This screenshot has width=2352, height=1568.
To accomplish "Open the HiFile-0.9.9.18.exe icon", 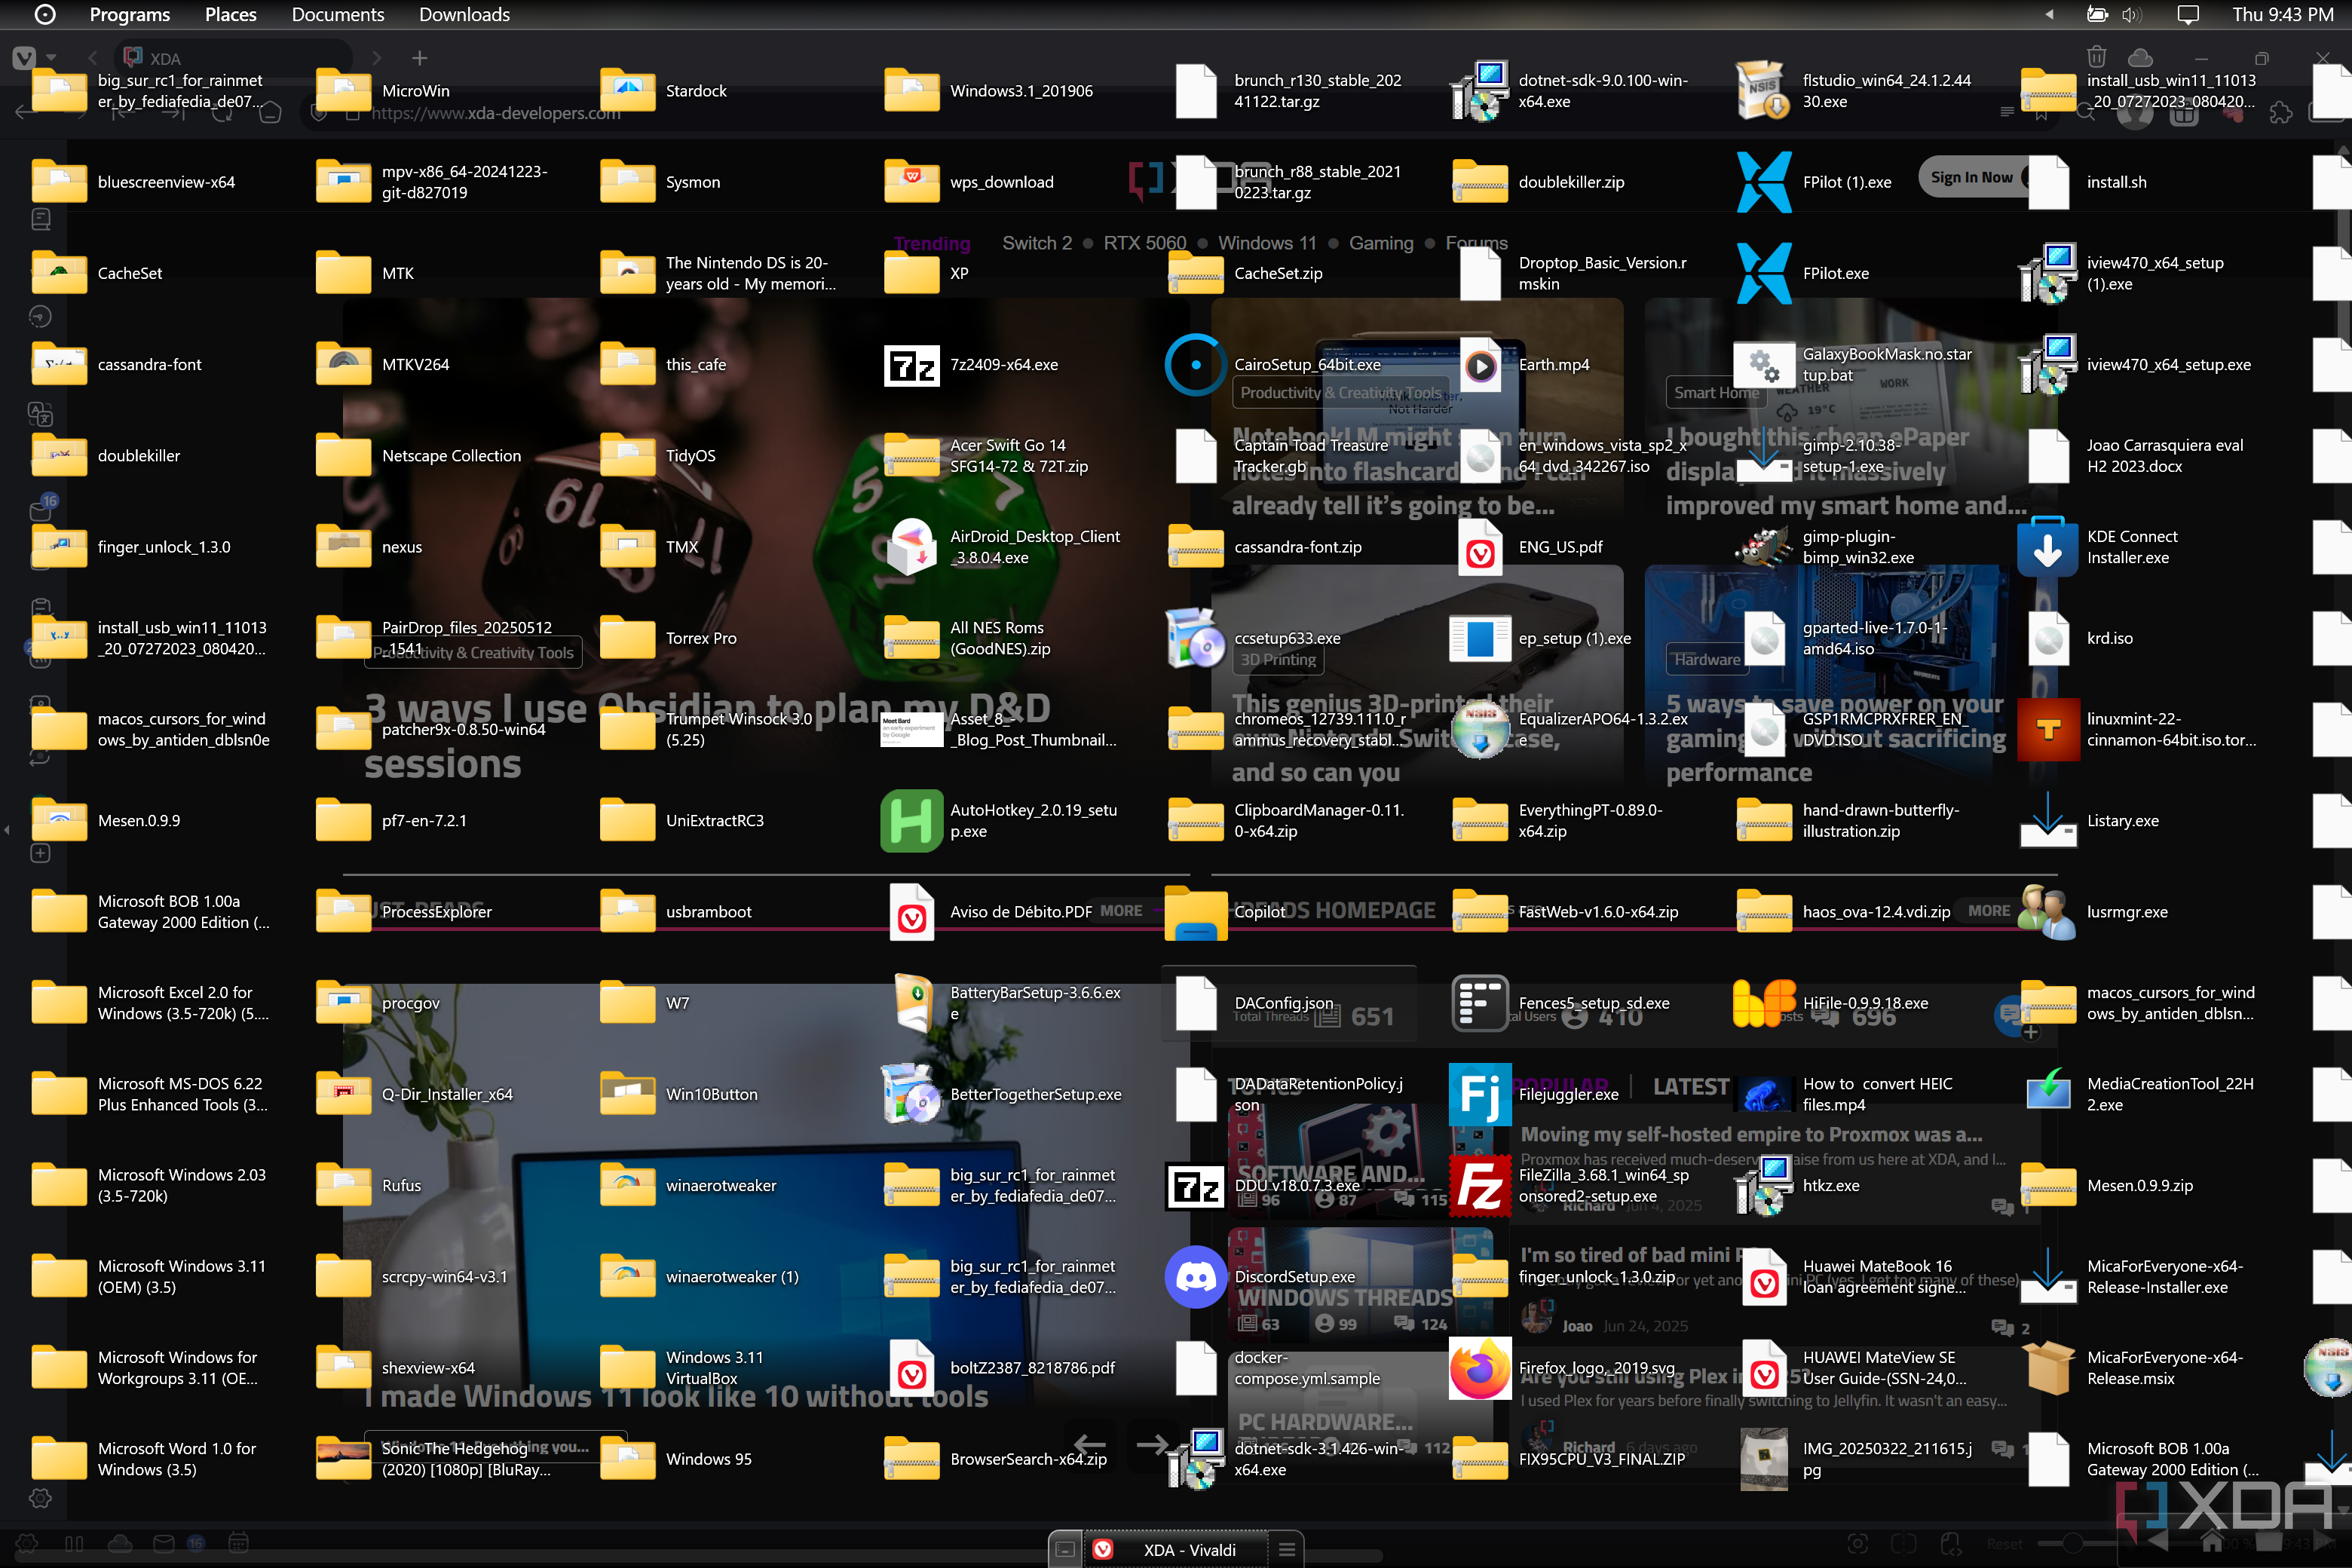I will click(1763, 1003).
